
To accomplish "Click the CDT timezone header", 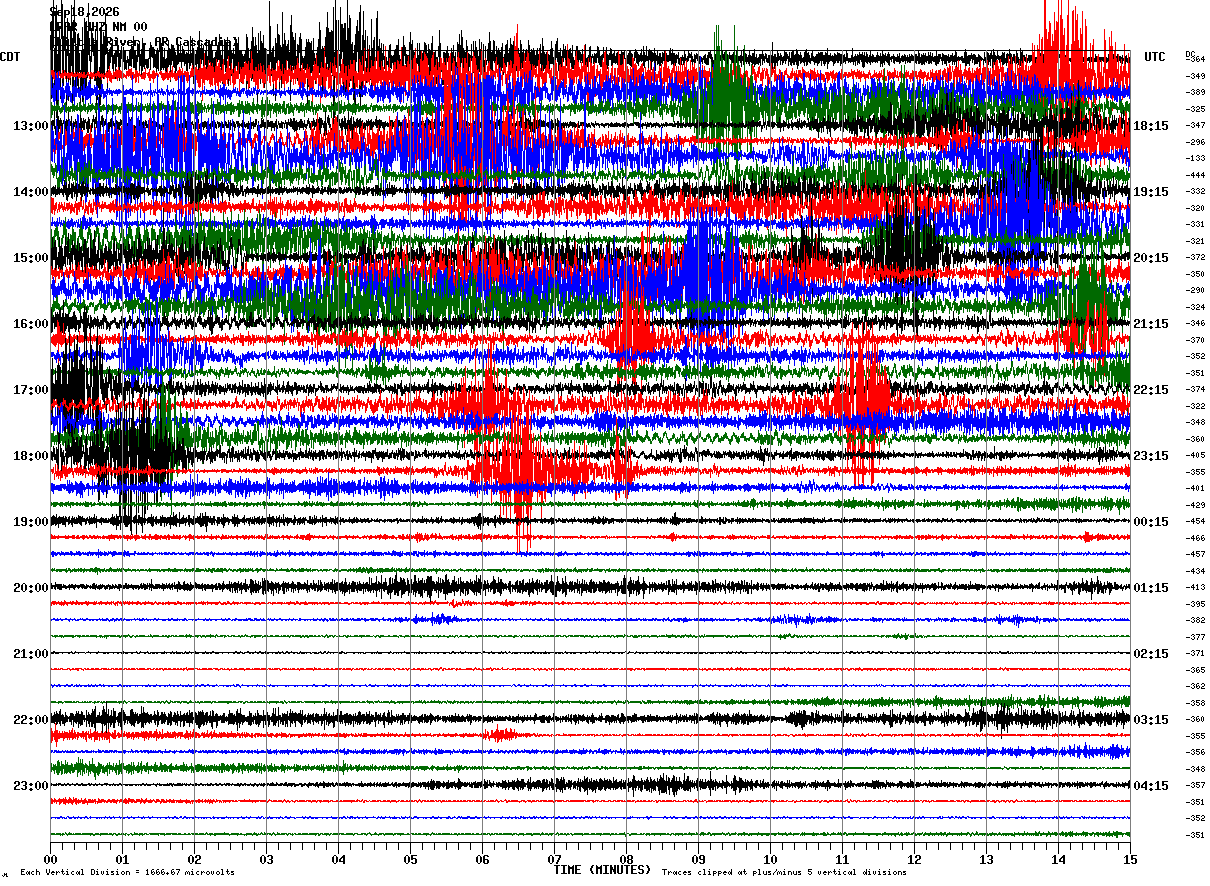I will (x=11, y=57).
